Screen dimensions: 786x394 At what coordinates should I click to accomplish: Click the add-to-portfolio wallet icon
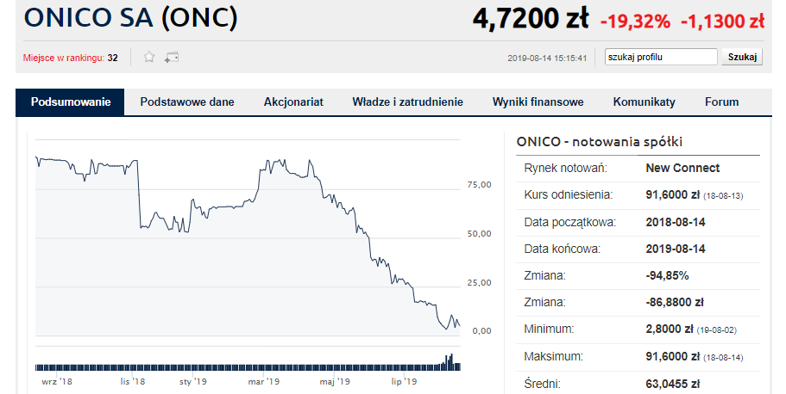[172, 57]
